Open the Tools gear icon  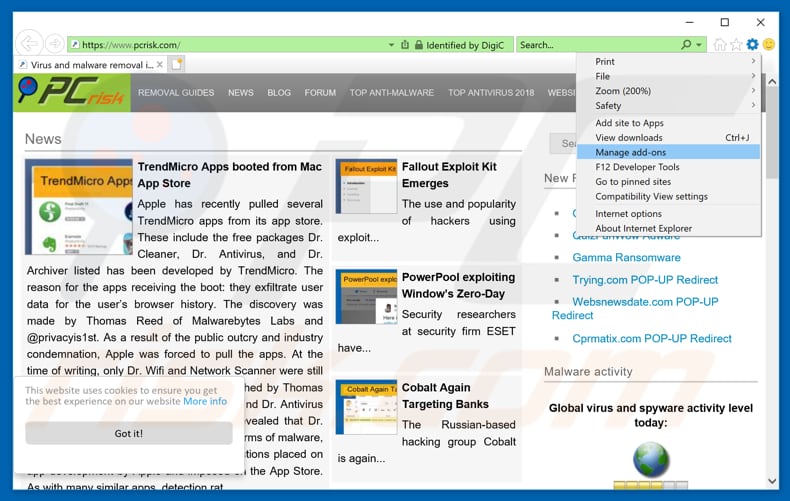752,44
